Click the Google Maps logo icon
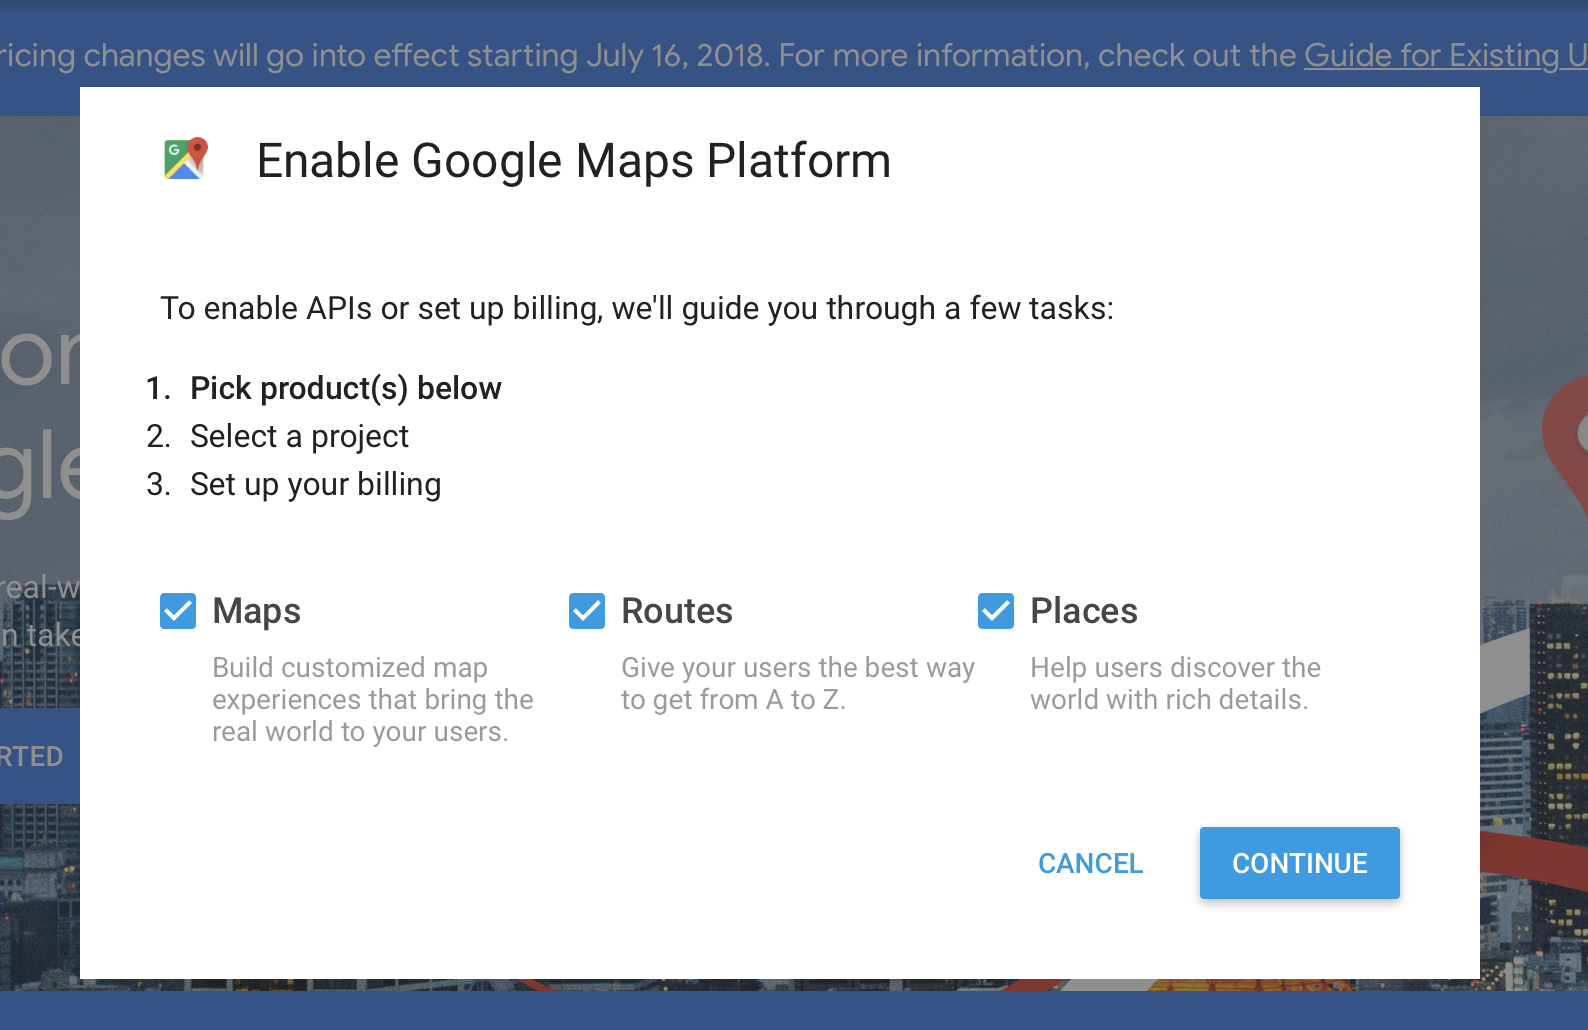This screenshot has width=1588, height=1030. coord(186,159)
